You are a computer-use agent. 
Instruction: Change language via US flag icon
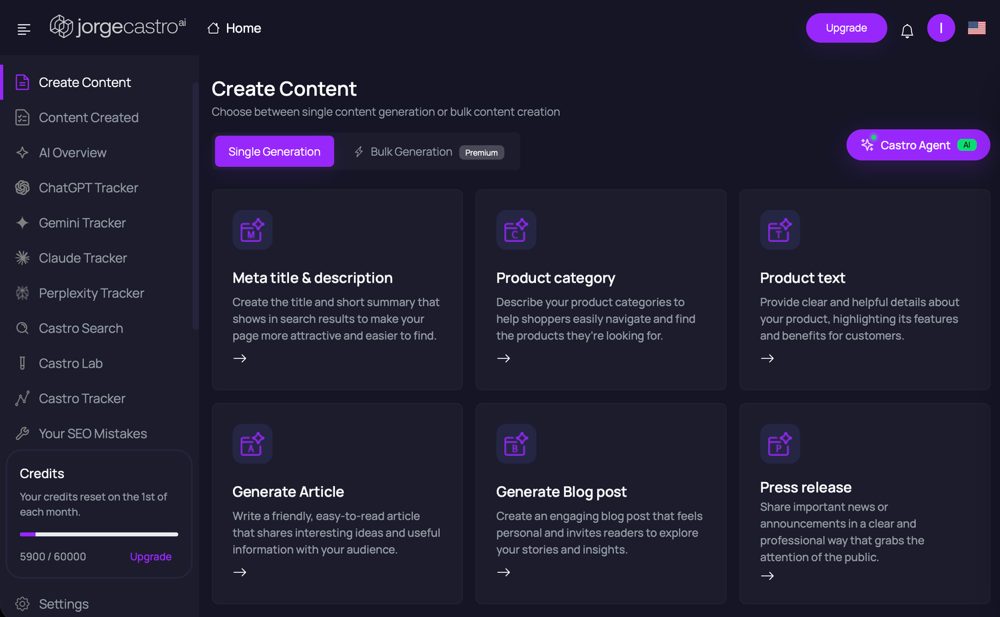[x=976, y=28]
